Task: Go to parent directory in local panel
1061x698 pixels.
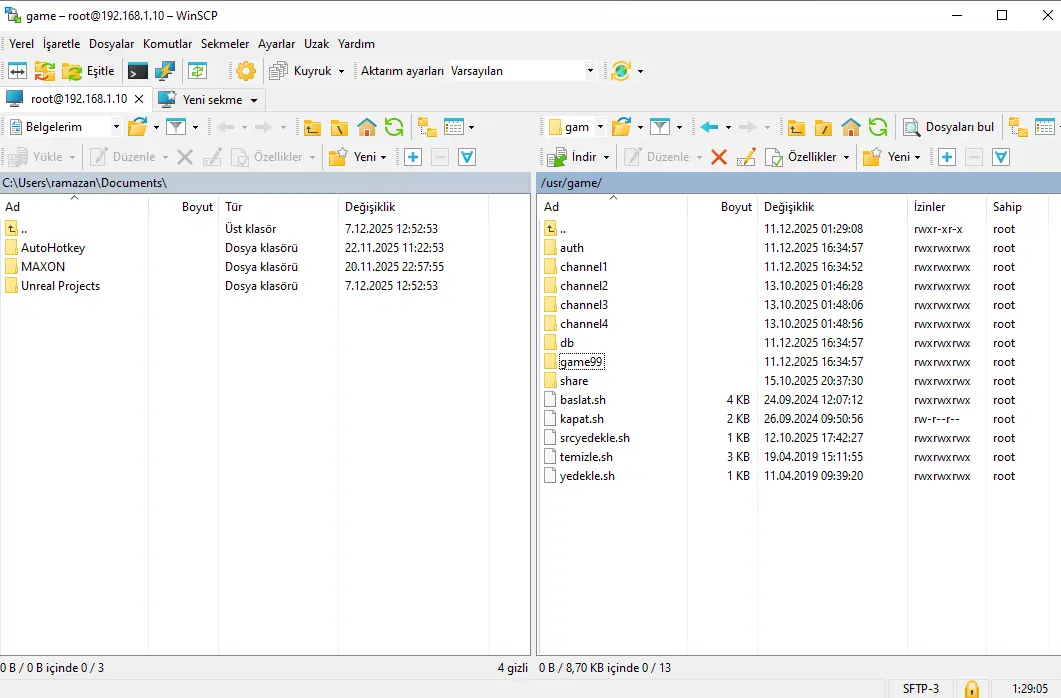Action: point(313,127)
